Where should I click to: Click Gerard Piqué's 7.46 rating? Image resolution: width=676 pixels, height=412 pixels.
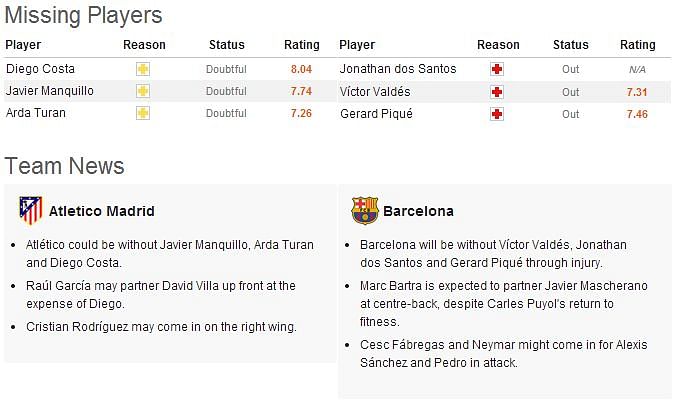(637, 114)
